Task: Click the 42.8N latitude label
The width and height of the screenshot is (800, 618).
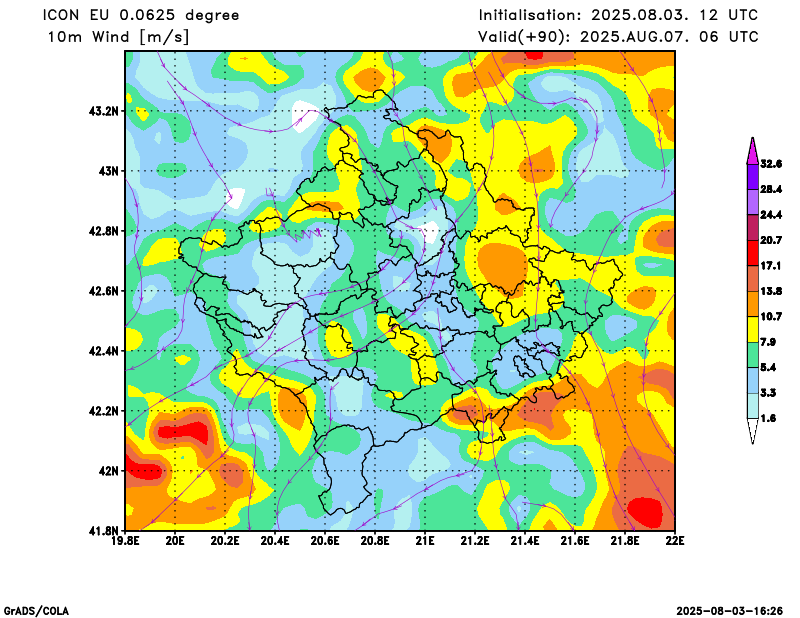Action: coord(104,231)
